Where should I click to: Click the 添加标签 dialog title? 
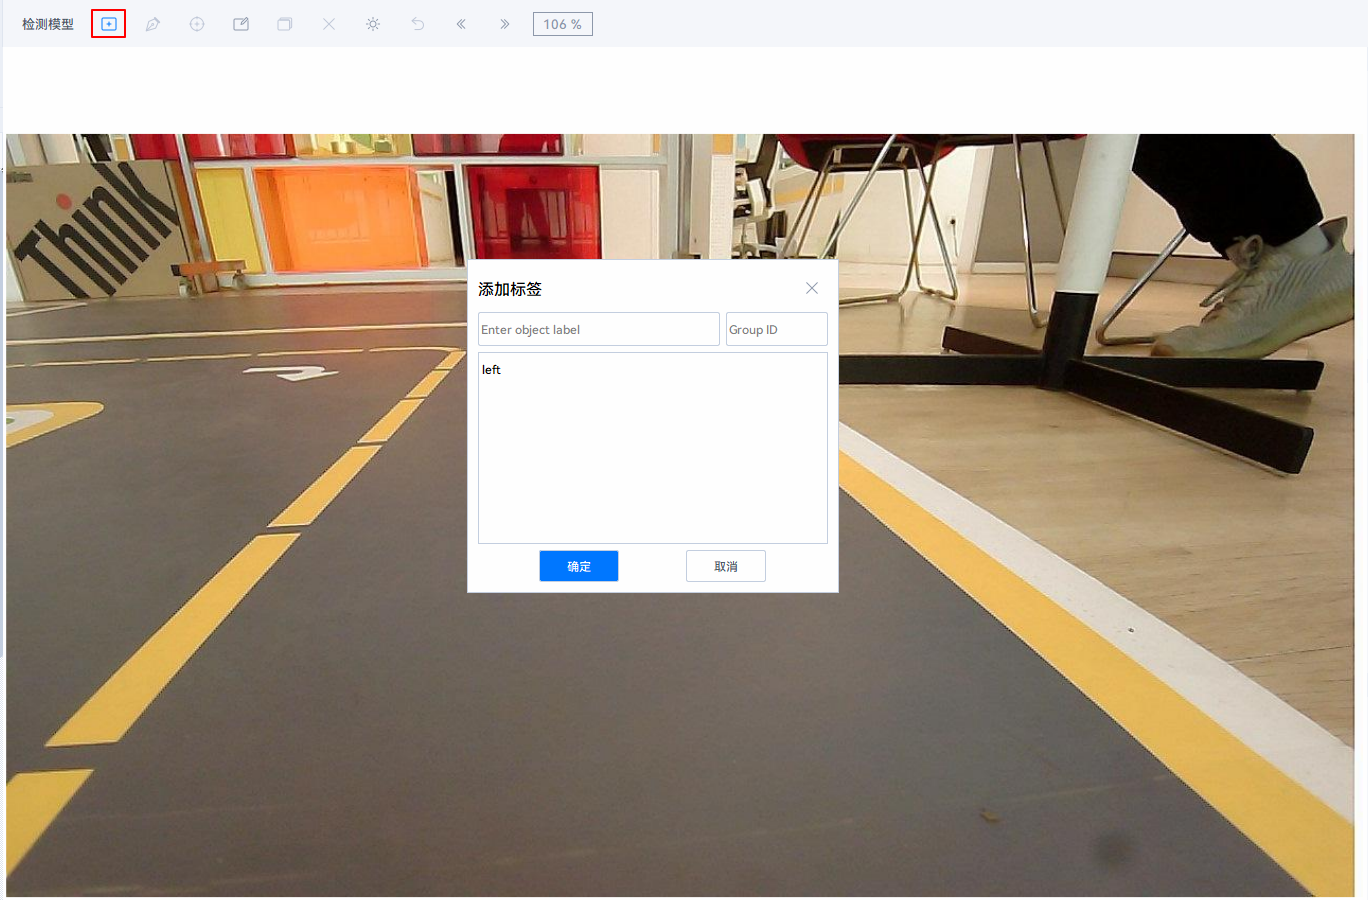(510, 289)
